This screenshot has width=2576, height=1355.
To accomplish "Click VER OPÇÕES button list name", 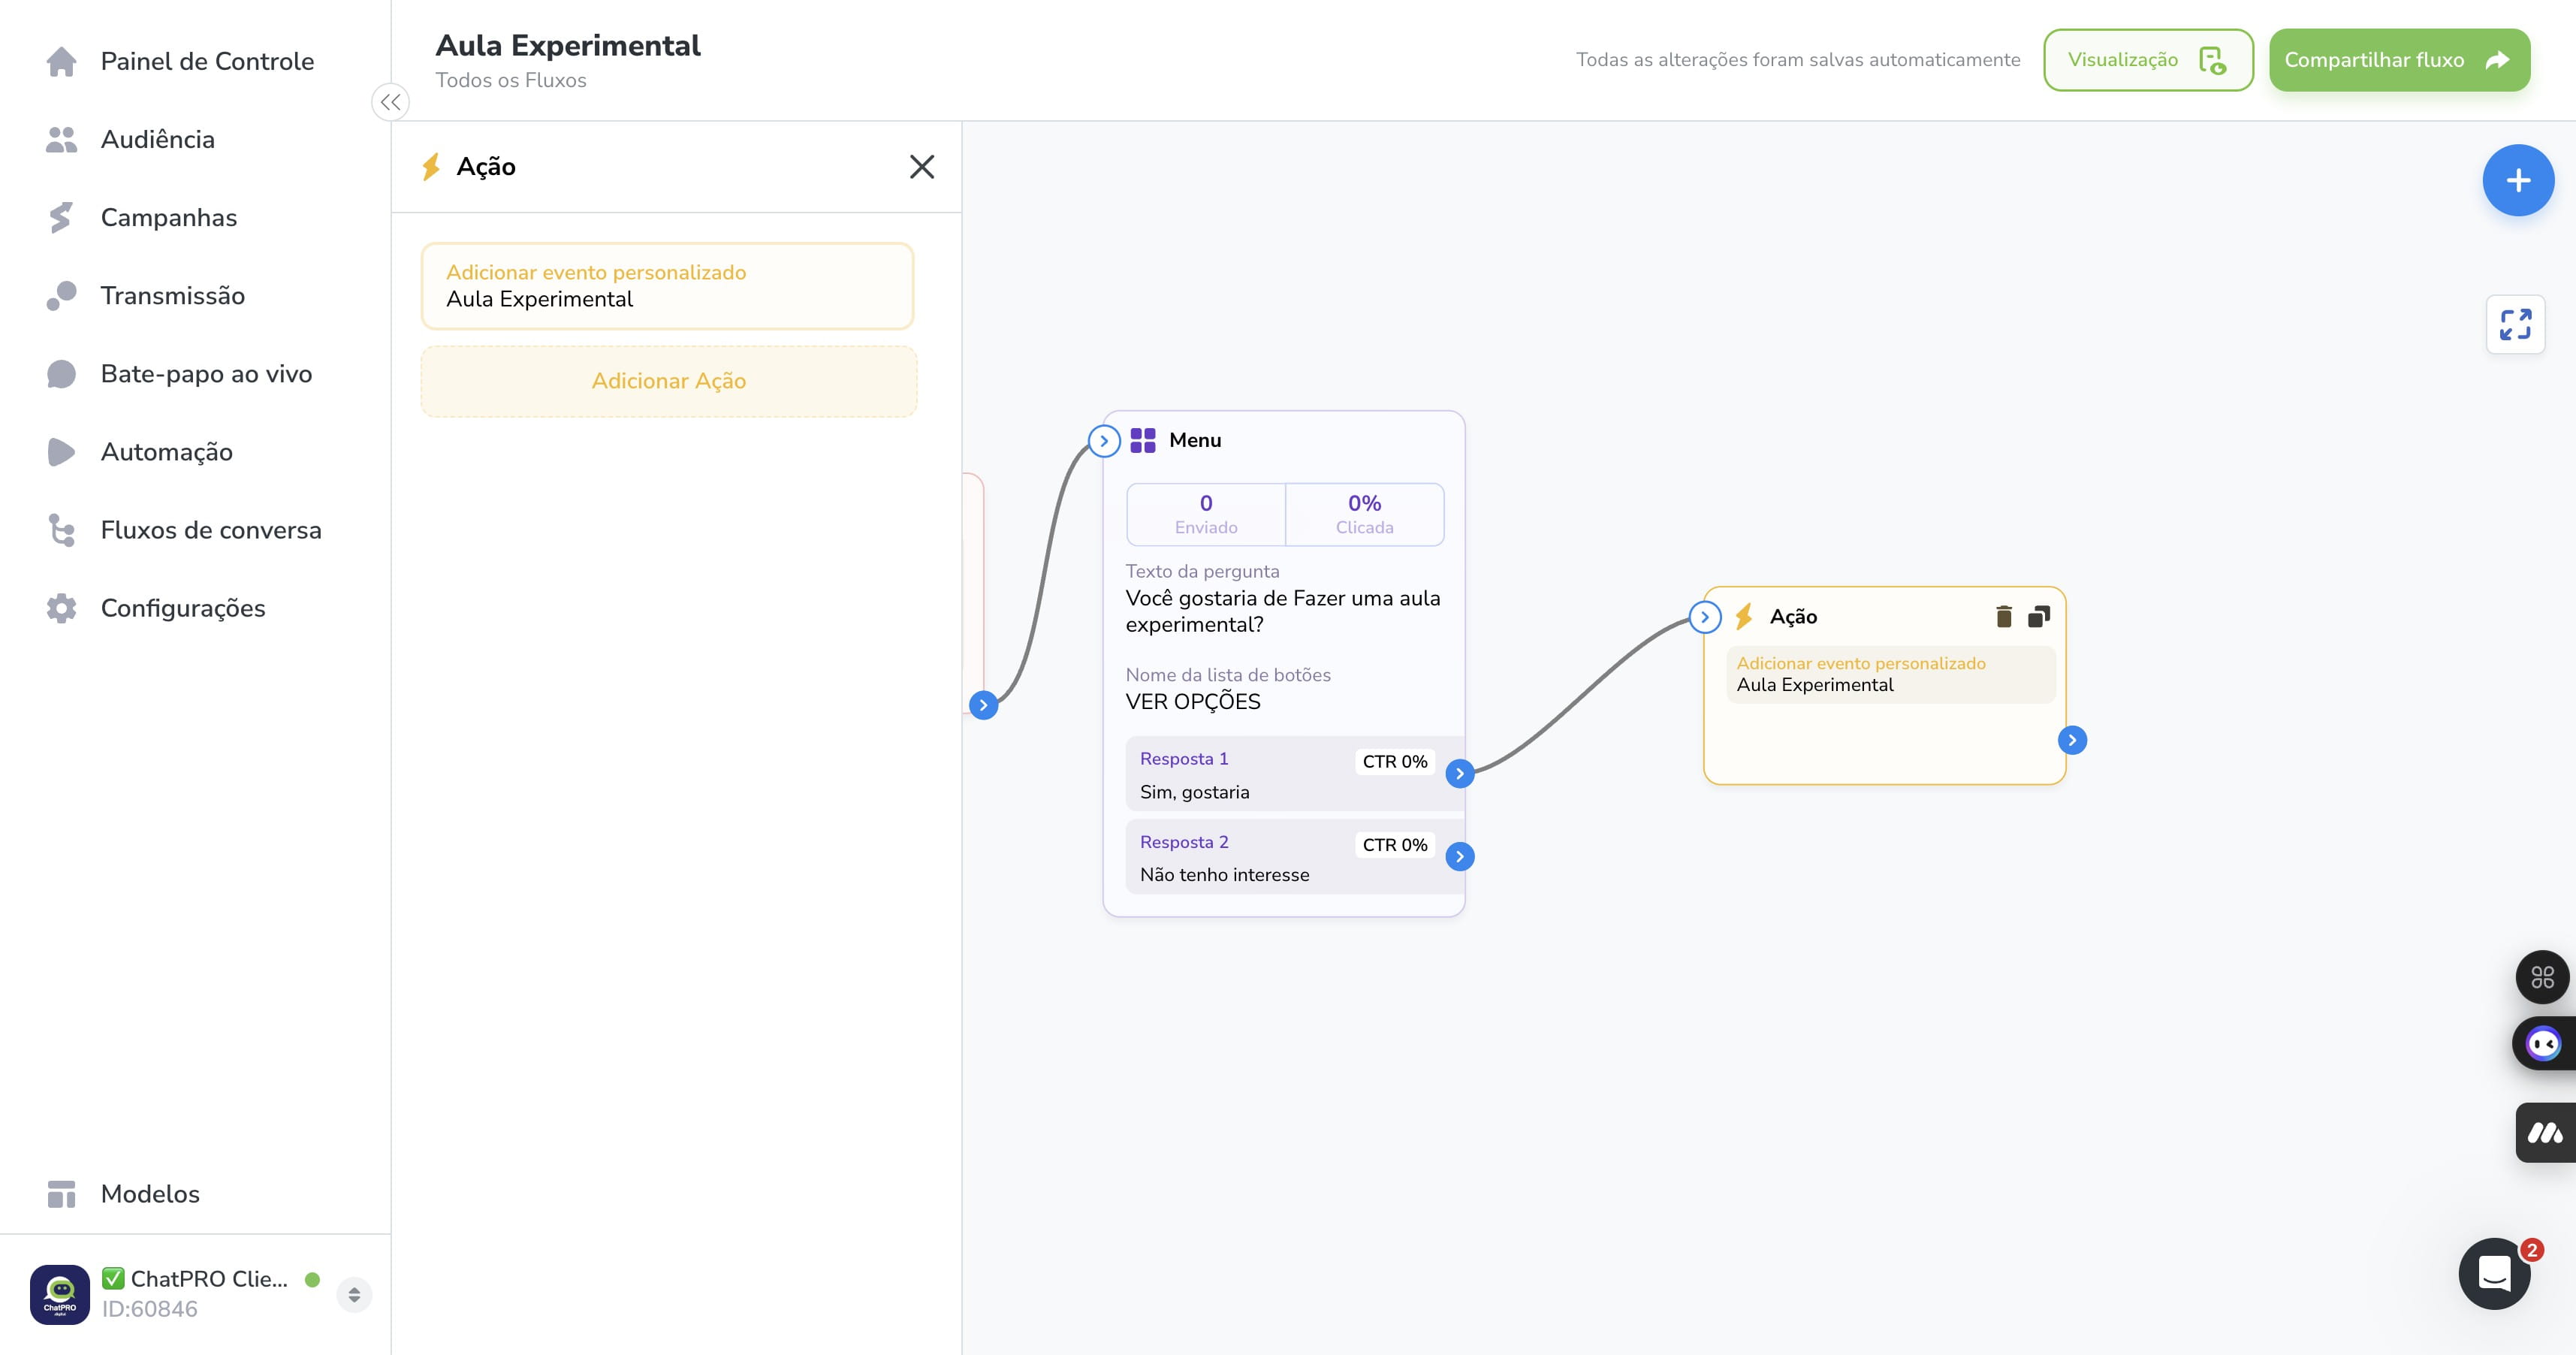I will [x=1193, y=702].
